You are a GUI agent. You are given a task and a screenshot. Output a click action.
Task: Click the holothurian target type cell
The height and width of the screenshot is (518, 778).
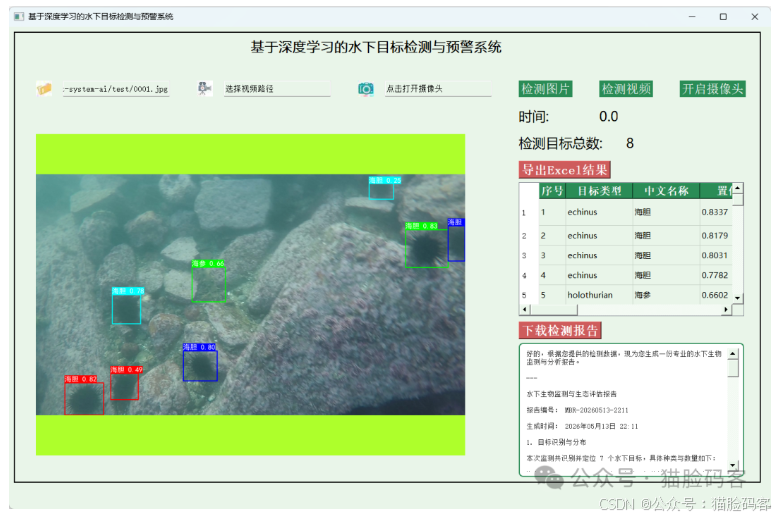(599, 295)
